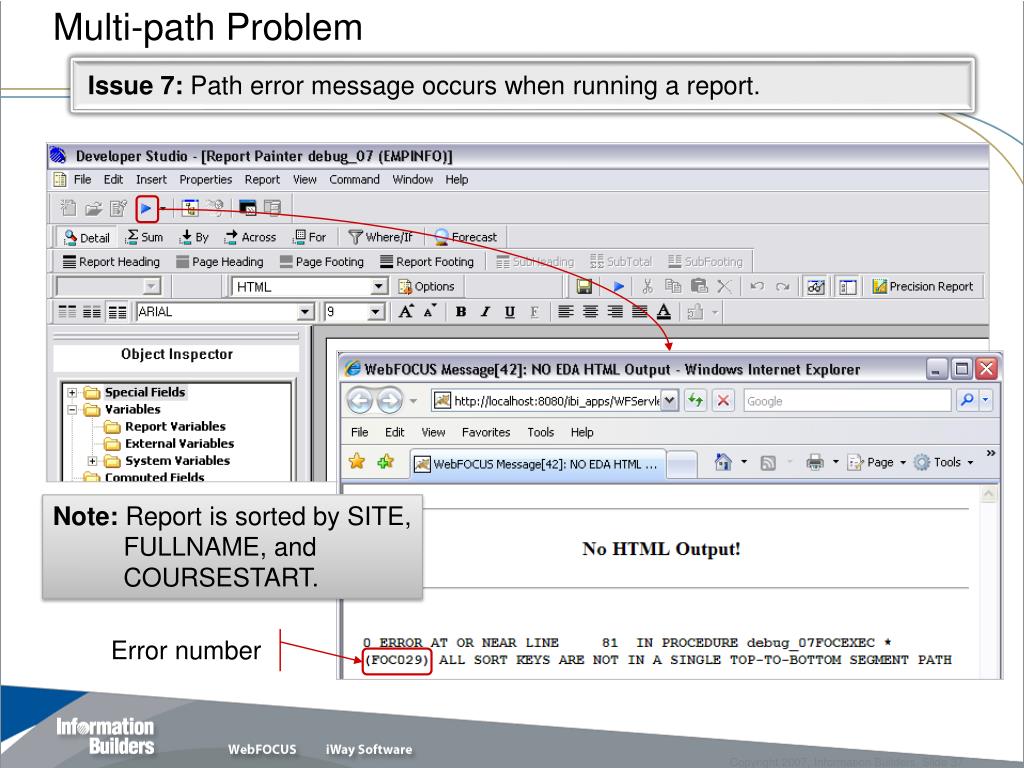Click the Forward arrow in Internet Explorer
The width and height of the screenshot is (1024, 768).
(389, 400)
